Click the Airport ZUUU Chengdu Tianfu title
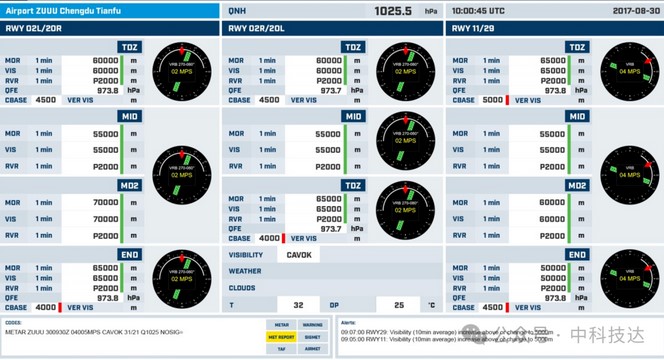The width and height of the screenshot is (664, 360). coord(63,11)
